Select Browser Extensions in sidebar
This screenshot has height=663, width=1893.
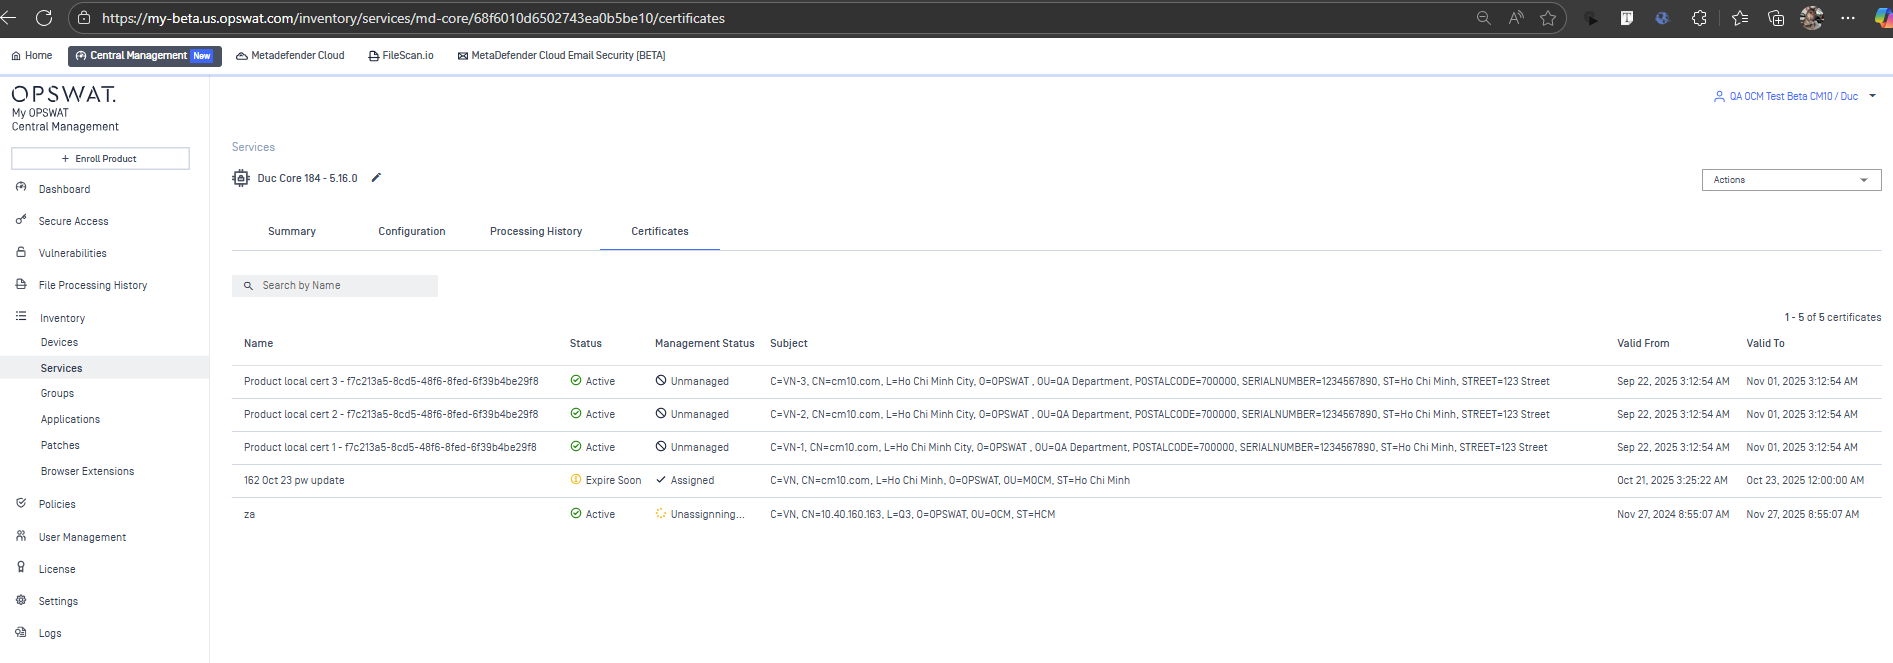[x=87, y=471]
